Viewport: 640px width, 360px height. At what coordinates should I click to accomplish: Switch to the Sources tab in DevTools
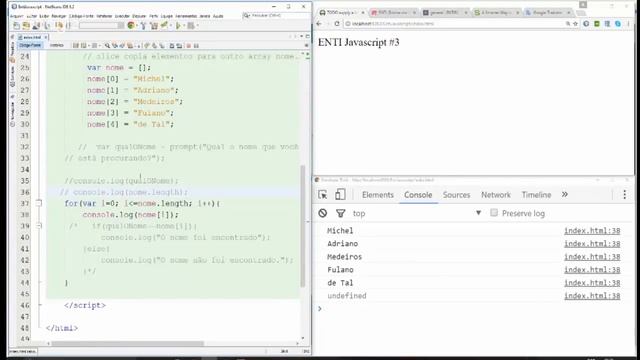[456, 195]
